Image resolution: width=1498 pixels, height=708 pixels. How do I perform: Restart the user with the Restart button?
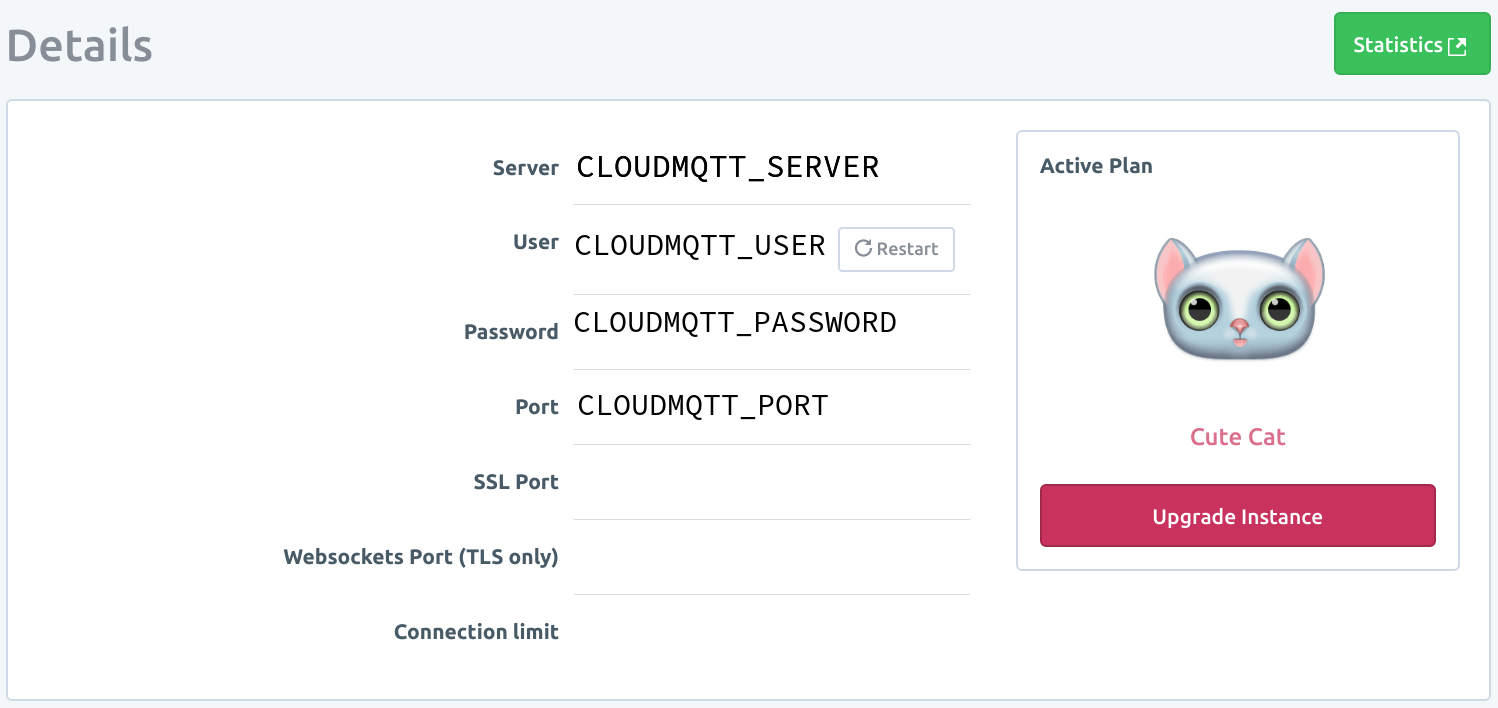[x=896, y=249]
